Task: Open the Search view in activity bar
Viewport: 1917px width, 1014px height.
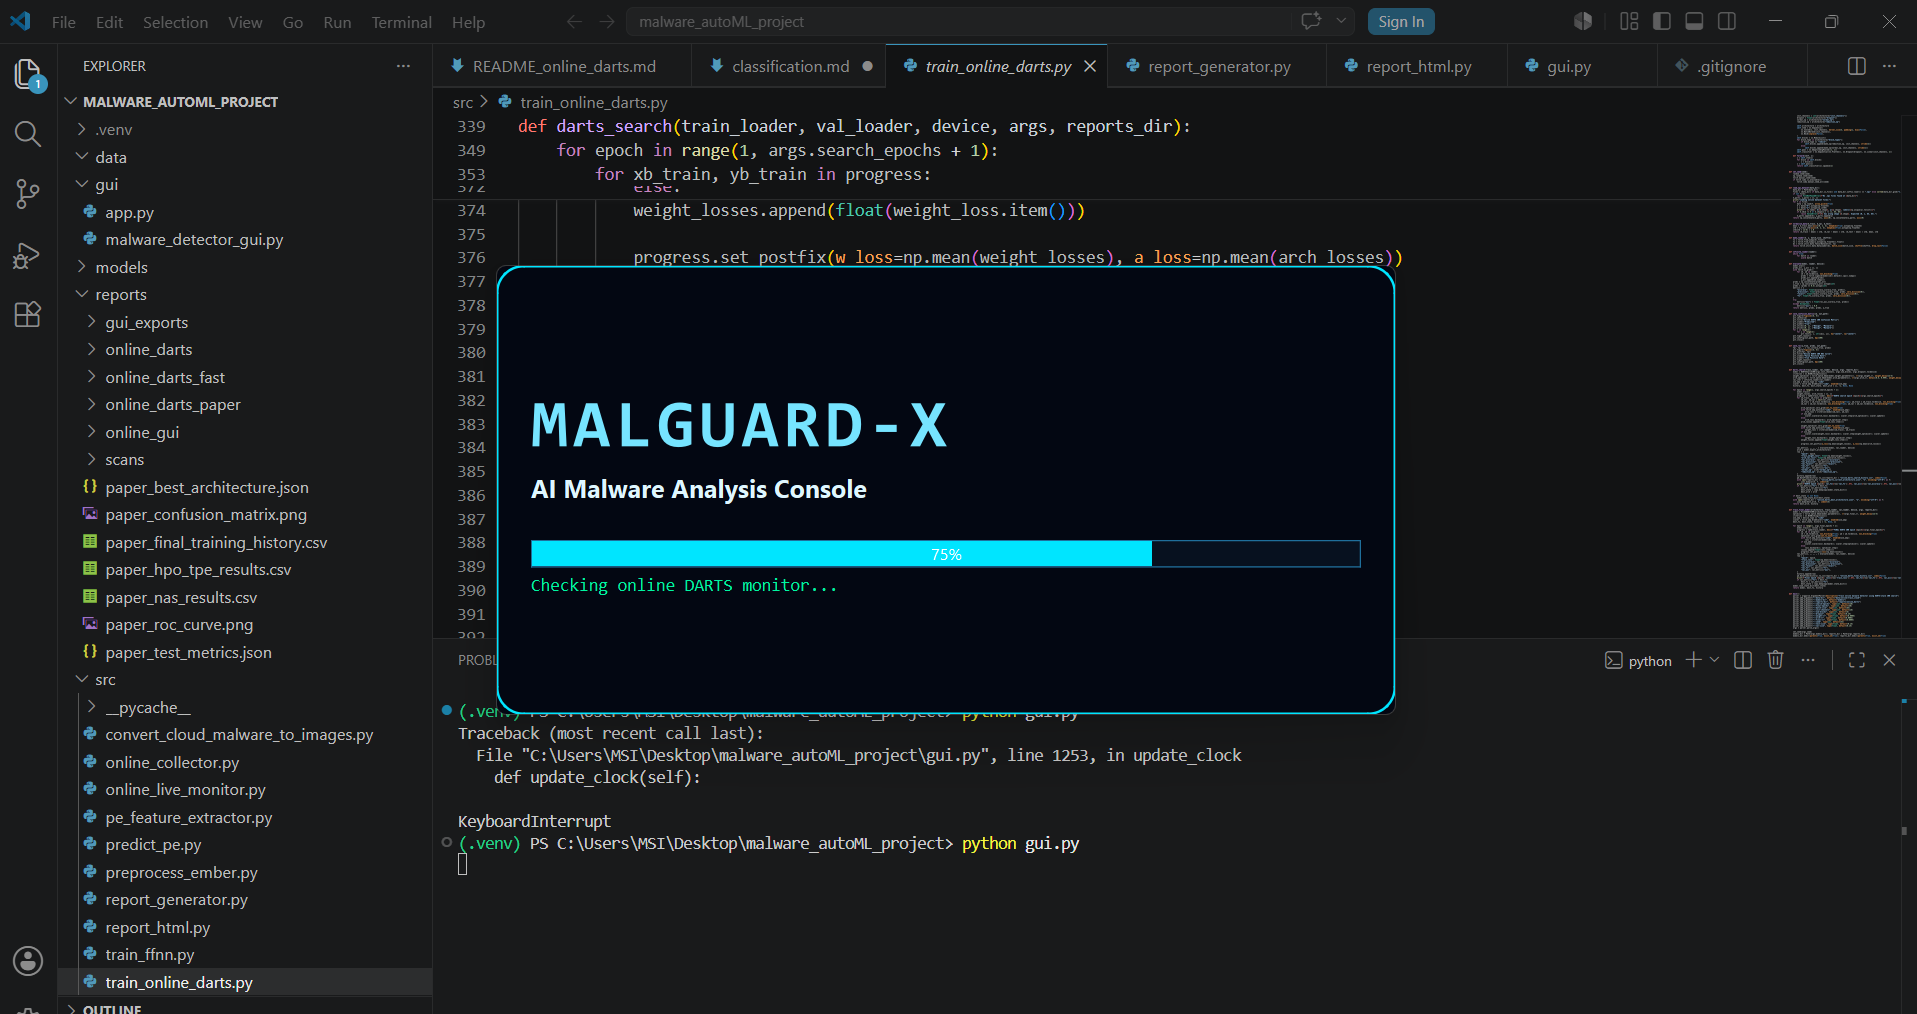Action: [28, 133]
